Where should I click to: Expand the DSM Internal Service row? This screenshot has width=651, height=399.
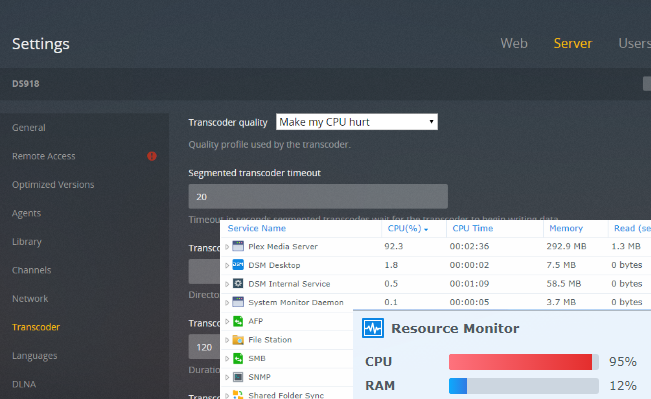[x=227, y=284]
